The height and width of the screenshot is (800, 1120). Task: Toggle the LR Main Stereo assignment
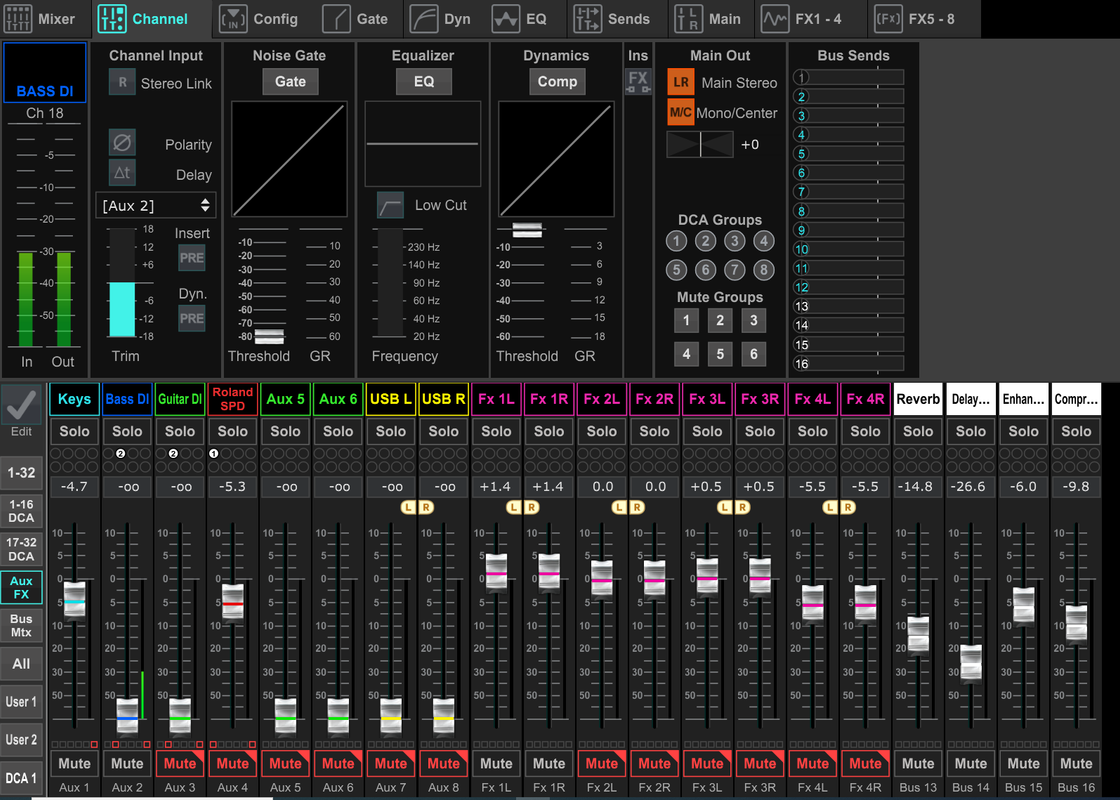681,82
